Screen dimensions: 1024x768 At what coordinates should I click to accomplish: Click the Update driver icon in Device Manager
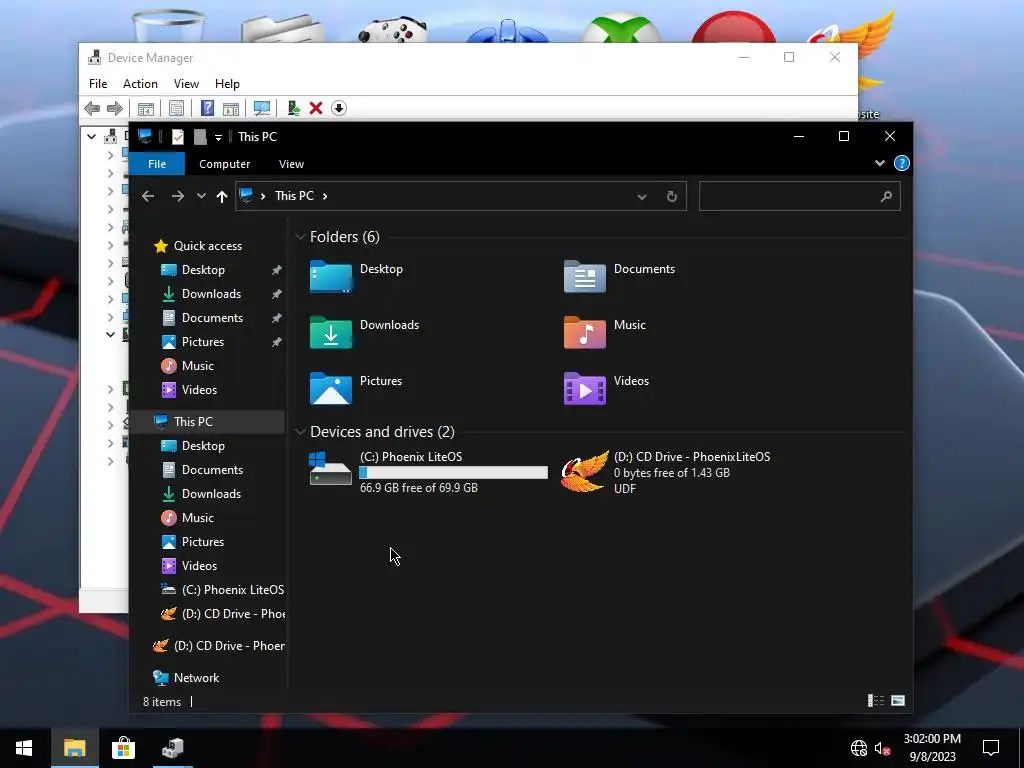[293, 108]
